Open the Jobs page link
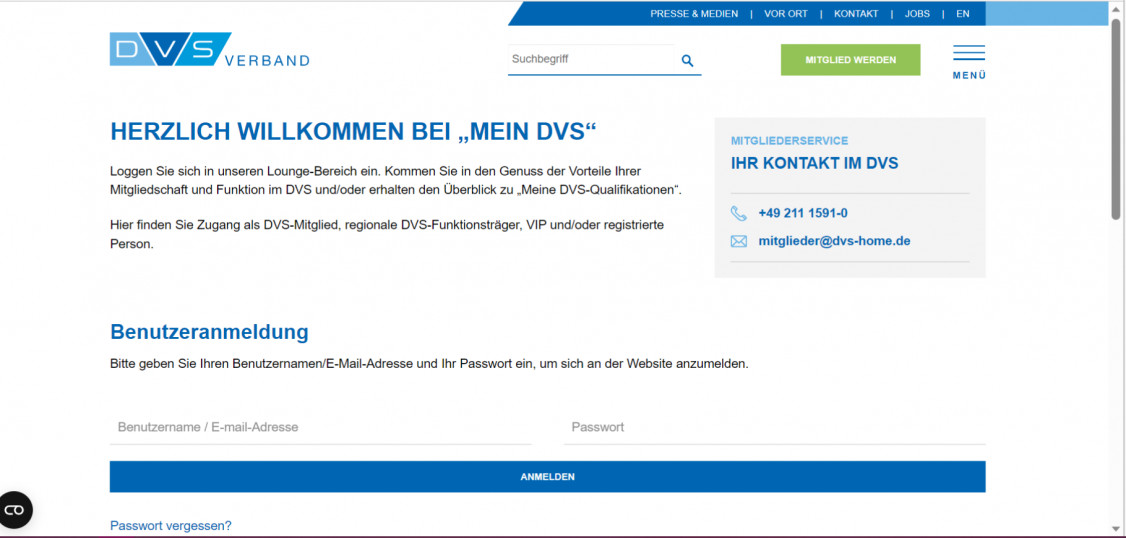Screen dimensions: 1126x538 (x=917, y=14)
